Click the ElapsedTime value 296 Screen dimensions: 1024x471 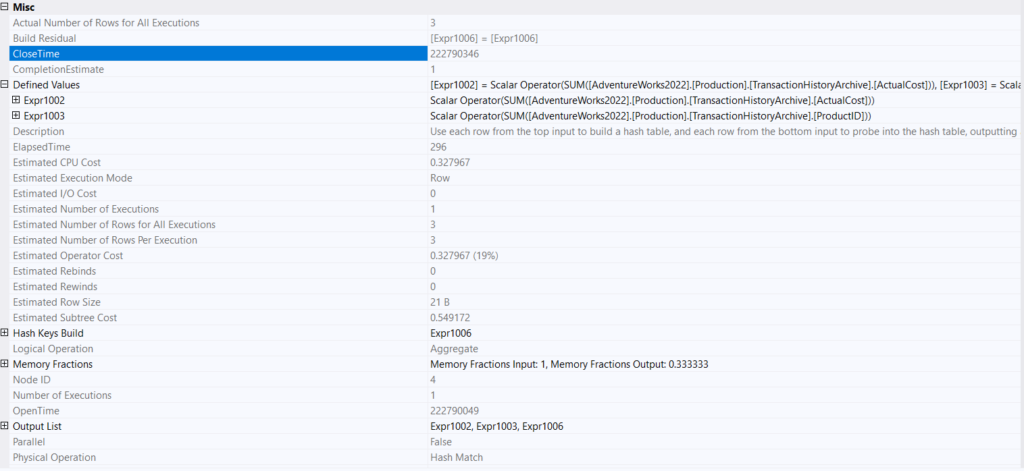pos(438,147)
